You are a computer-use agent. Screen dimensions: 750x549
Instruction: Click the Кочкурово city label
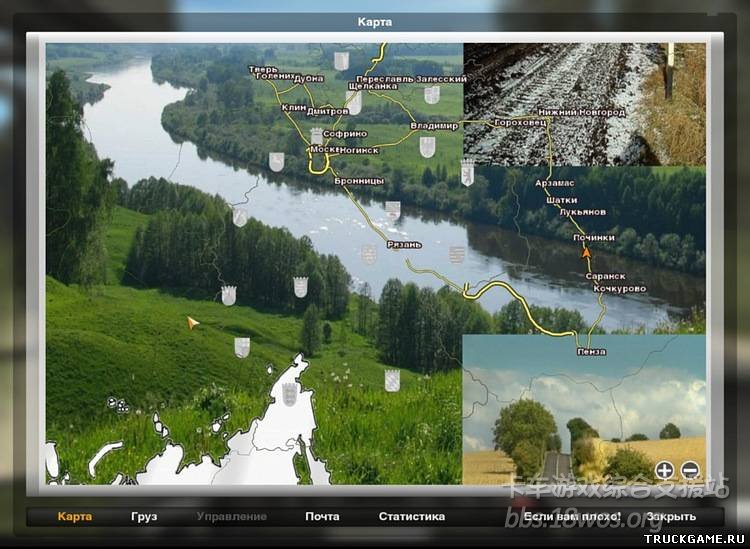point(620,288)
